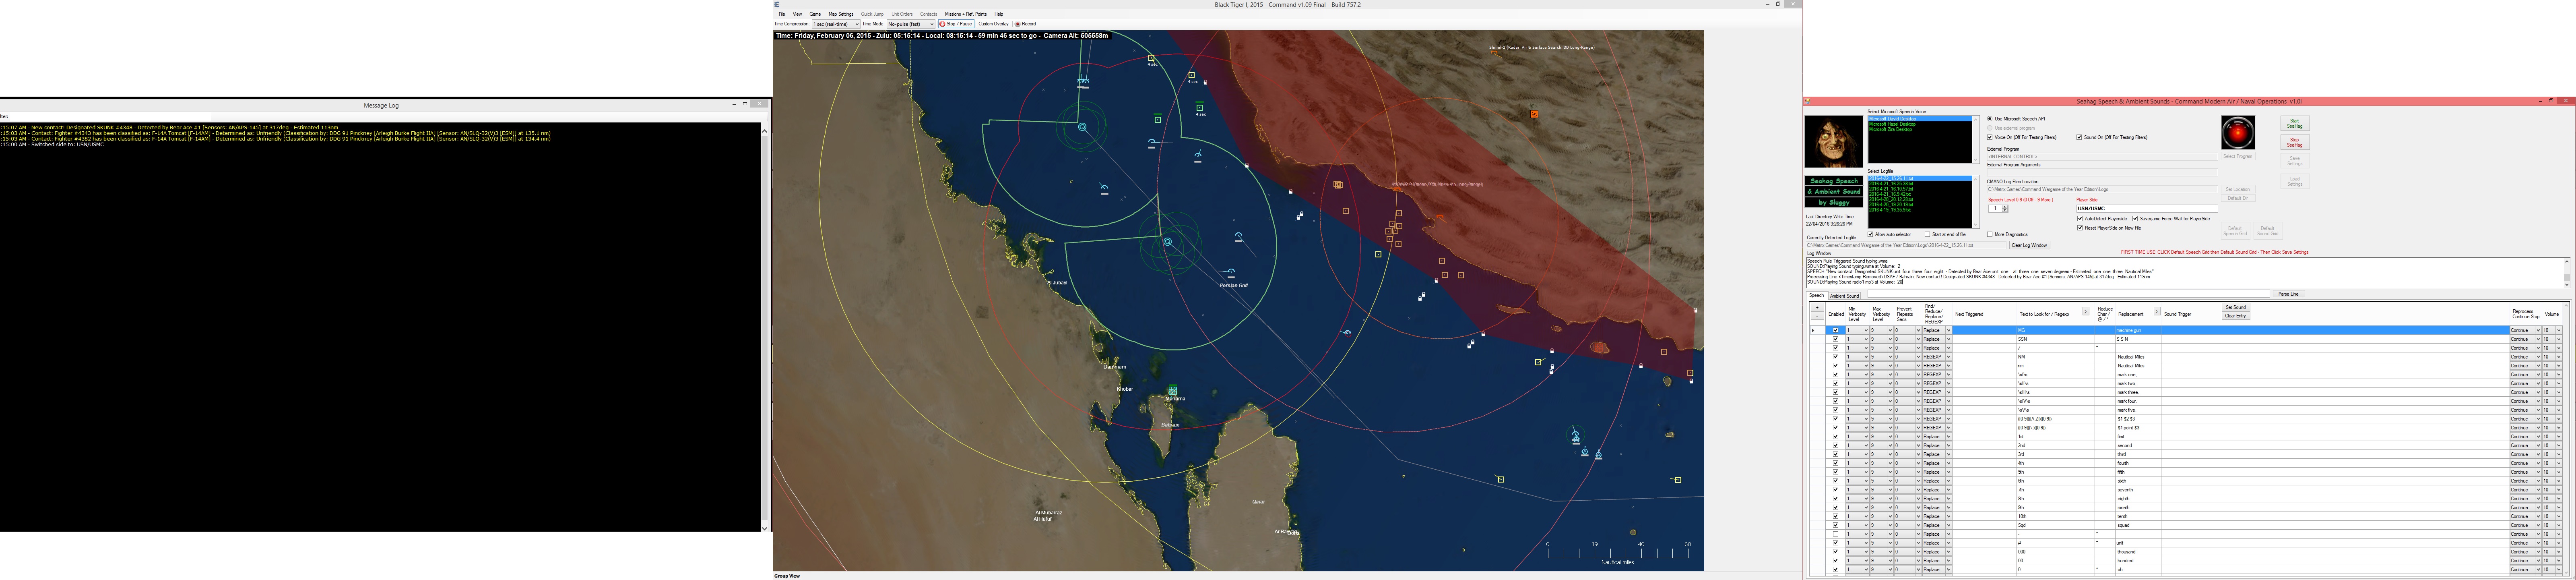Toggle AutoDetect Playerside checkbox
Image resolution: width=2576 pixels, height=580 pixels.
pyautogui.click(x=2080, y=219)
